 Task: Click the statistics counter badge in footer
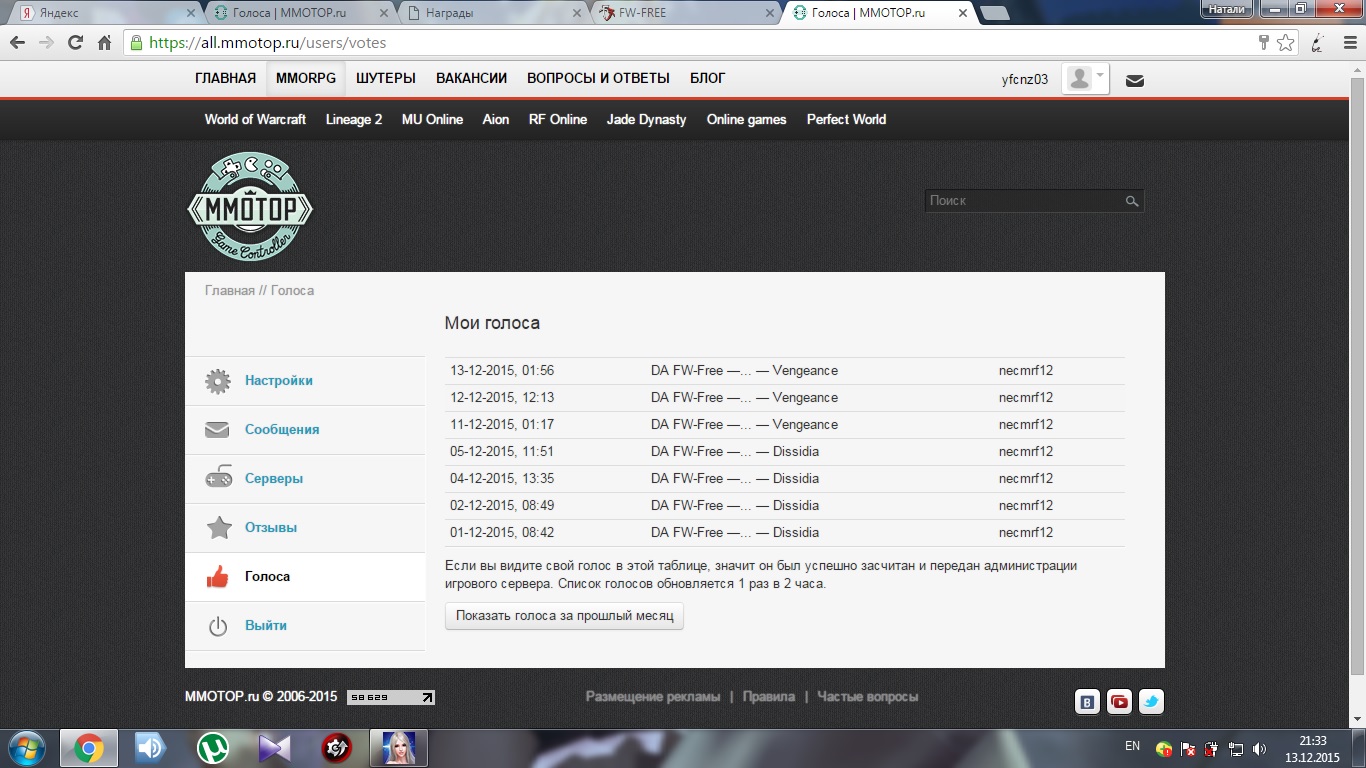(x=391, y=697)
